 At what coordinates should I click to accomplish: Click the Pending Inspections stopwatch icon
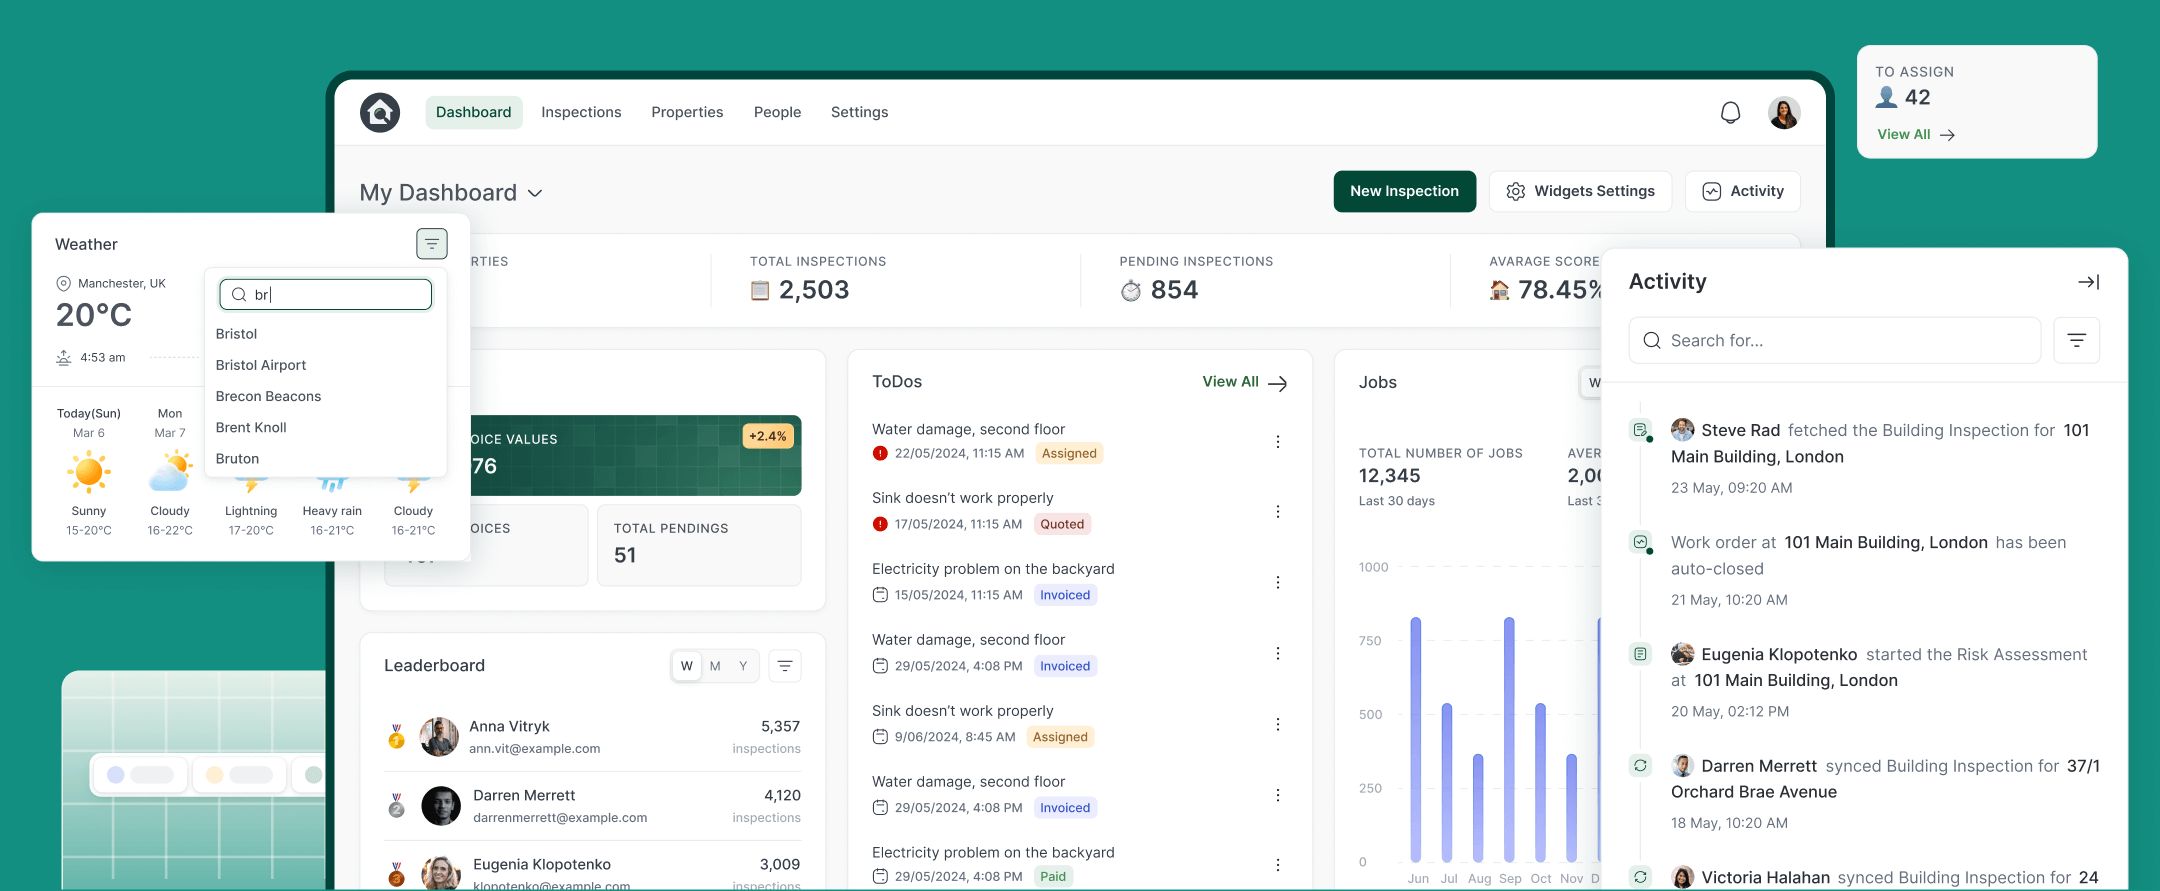(x=1130, y=290)
